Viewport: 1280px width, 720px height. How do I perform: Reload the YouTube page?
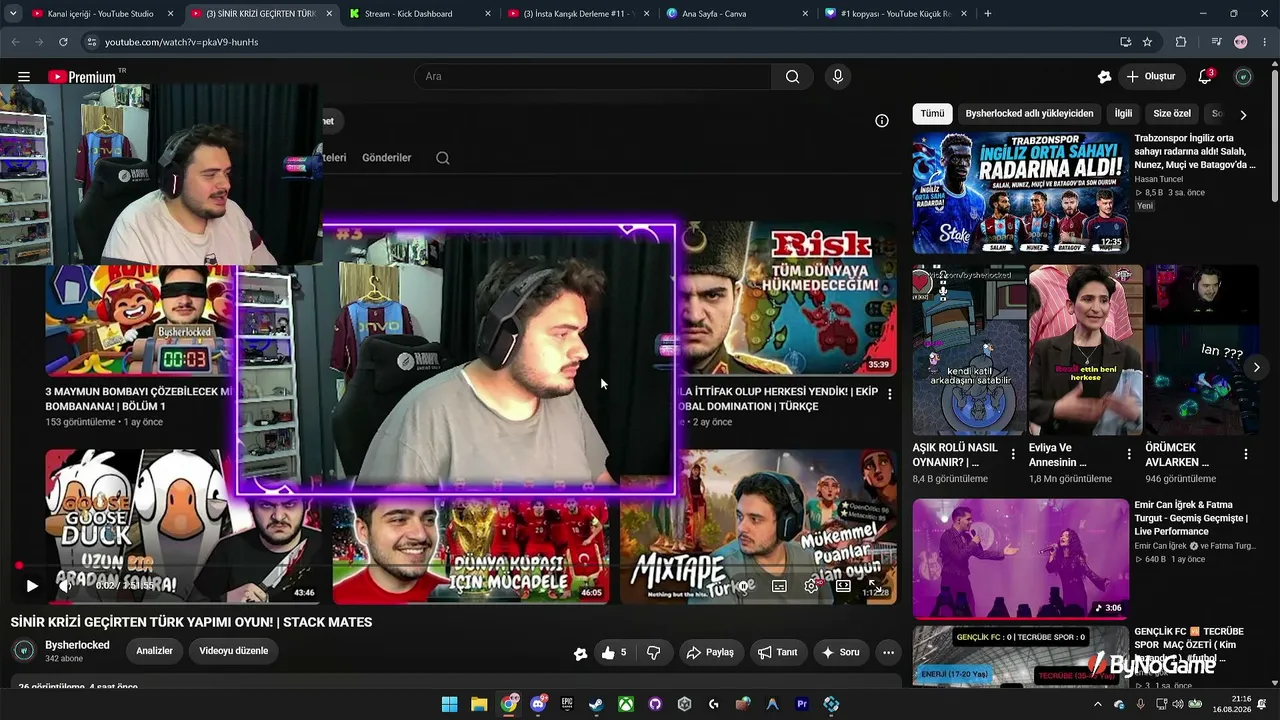[x=63, y=42]
